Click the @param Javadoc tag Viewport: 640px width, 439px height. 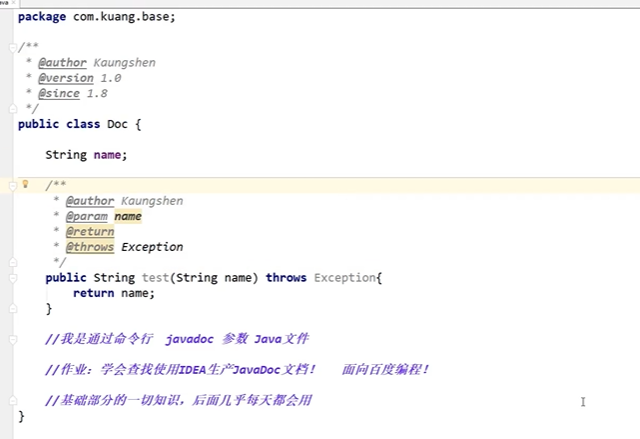[87, 216]
